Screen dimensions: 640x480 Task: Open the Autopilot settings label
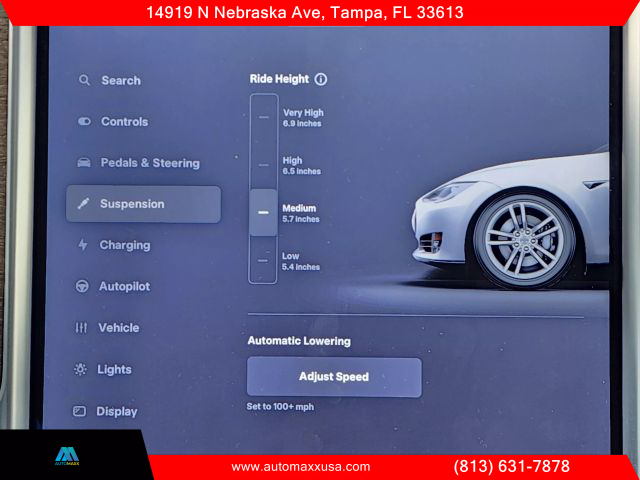pyautogui.click(x=124, y=287)
